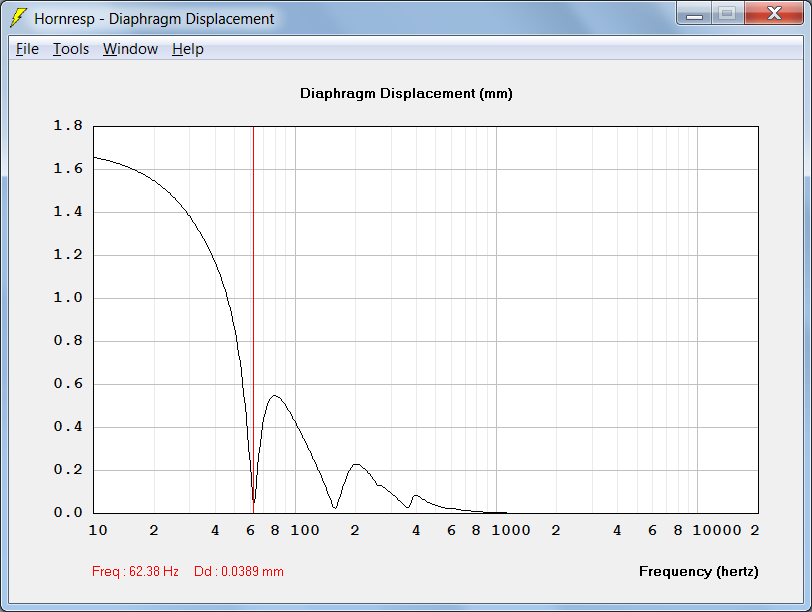Image resolution: width=812 pixels, height=612 pixels.
Task: Click the 0.6 label on displacement axis
Action: (x=68, y=384)
